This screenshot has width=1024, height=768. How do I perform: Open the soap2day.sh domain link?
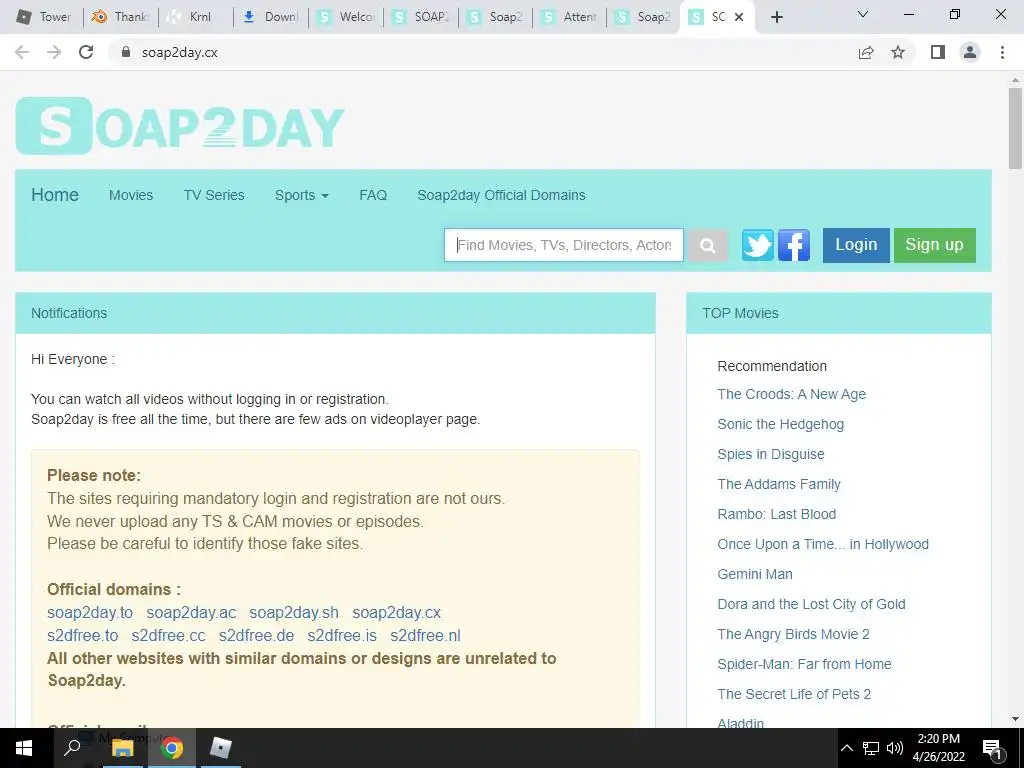click(x=294, y=613)
